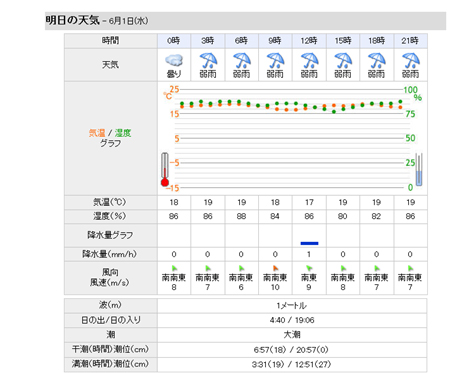Click the 12時 time column header
This screenshot has width=450, height=373.
pyautogui.click(x=309, y=41)
